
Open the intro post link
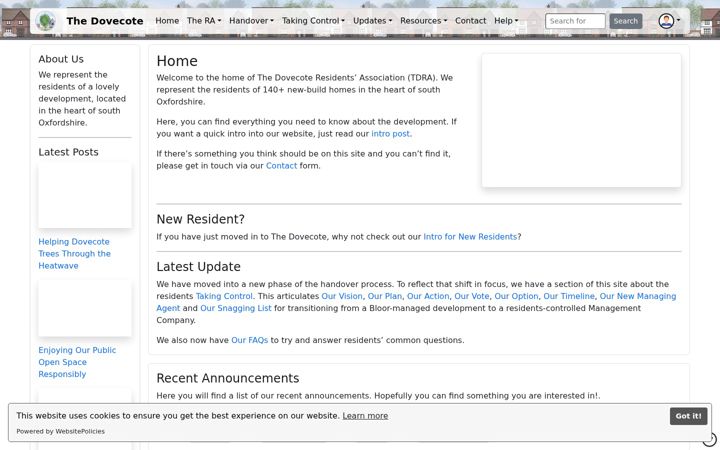pyautogui.click(x=390, y=134)
